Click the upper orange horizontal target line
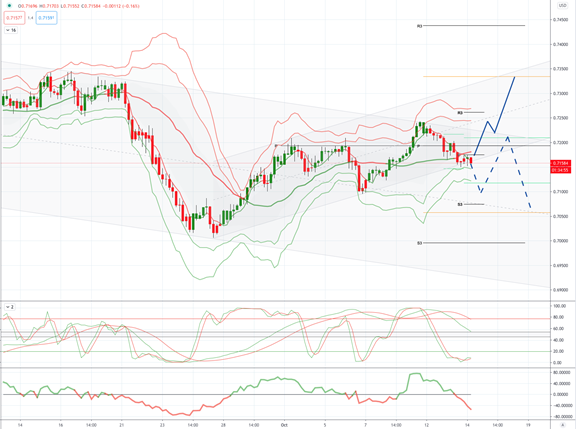The height and width of the screenshot is (429, 576). pos(486,76)
